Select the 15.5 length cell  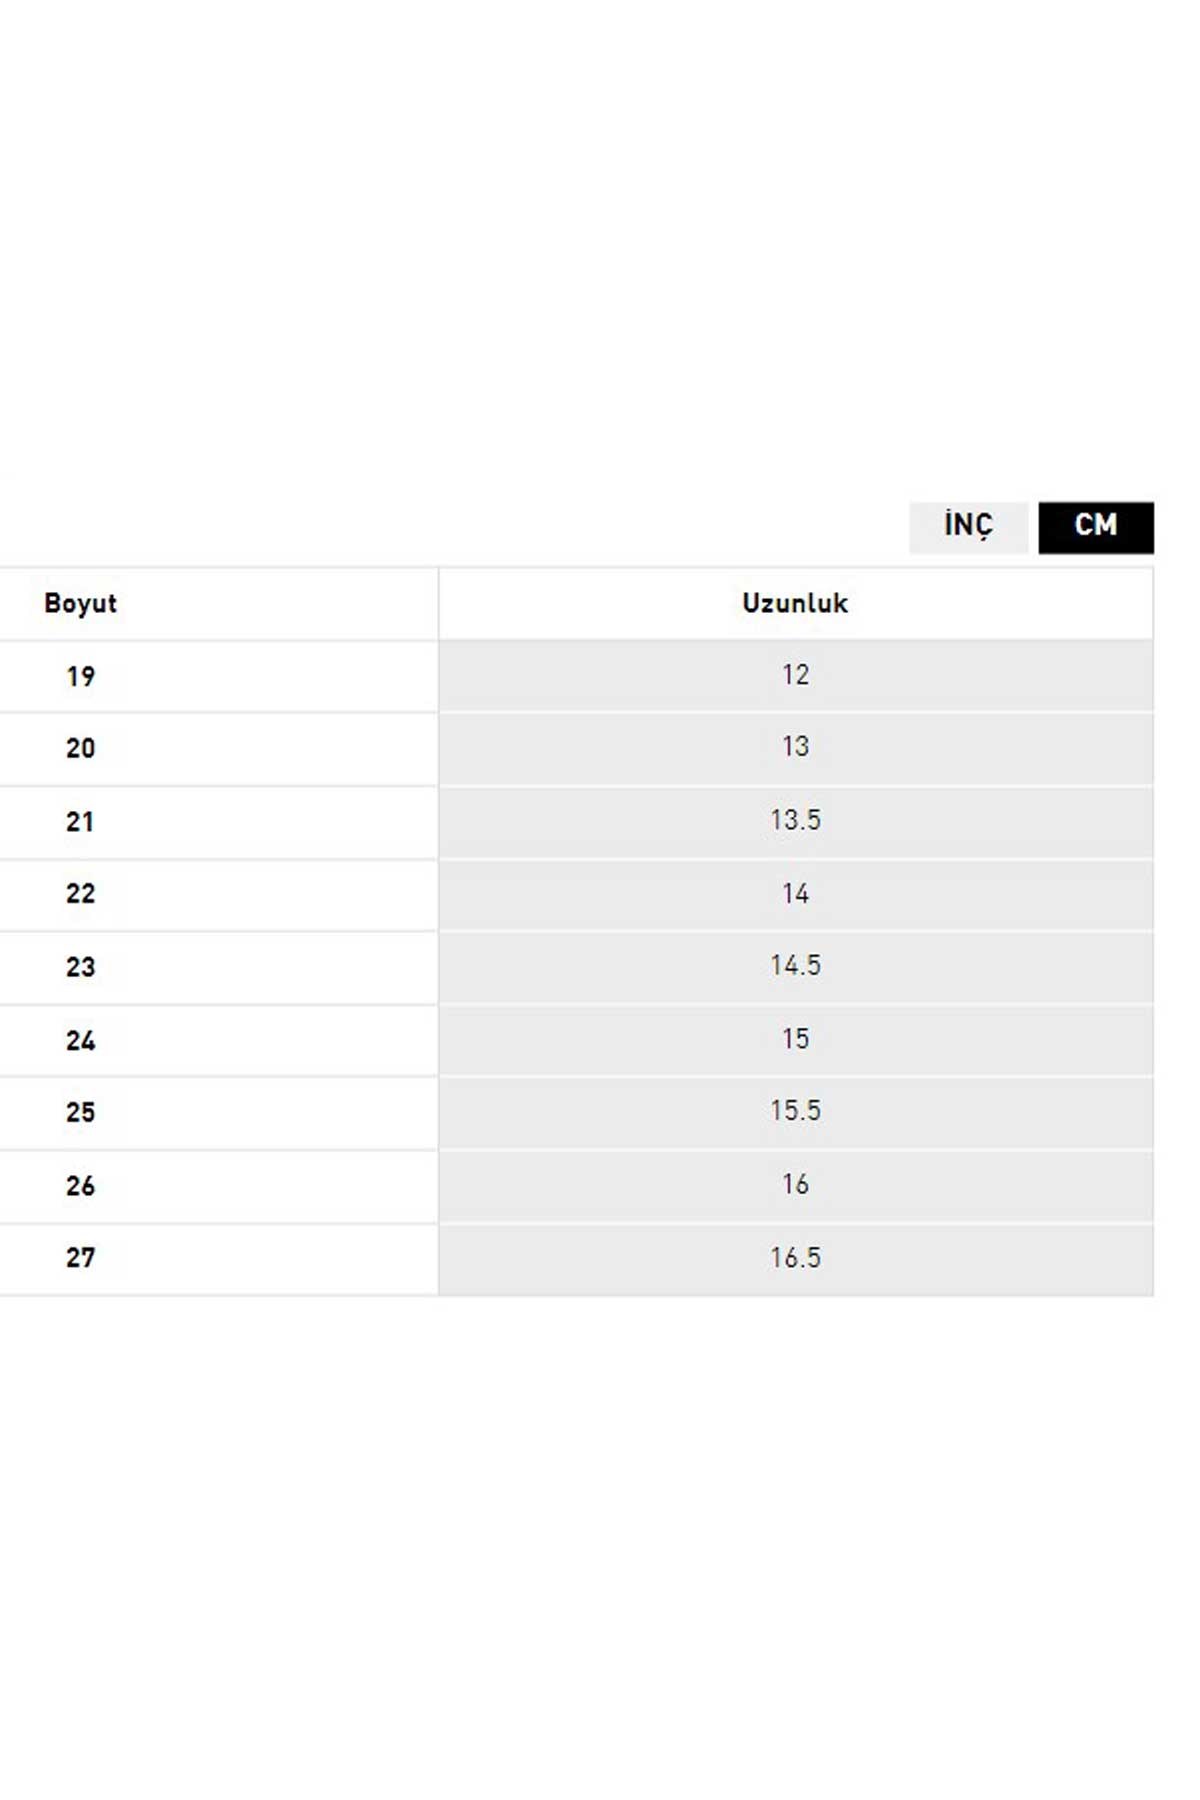click(x=795, y=1111)
